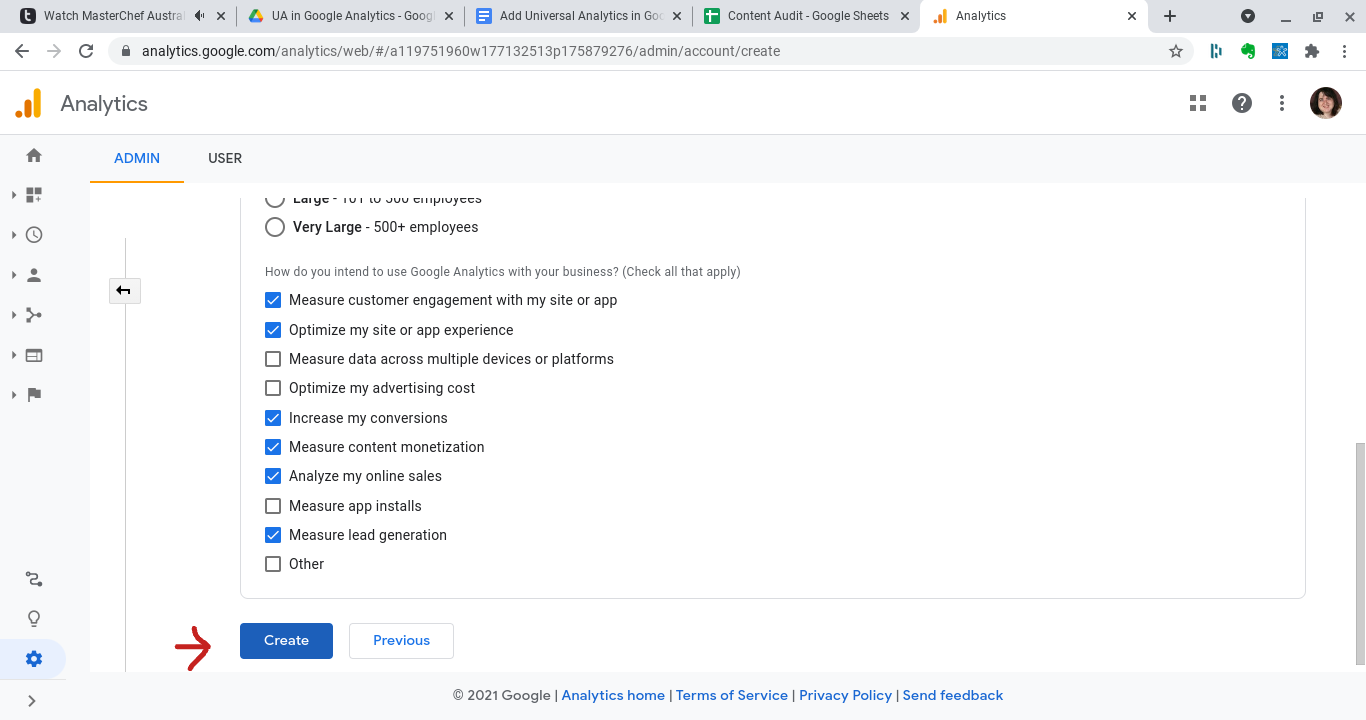Open the Realtime clock icon in sidebar
The image size is (1366, 720).
click(x=34, y=235)
